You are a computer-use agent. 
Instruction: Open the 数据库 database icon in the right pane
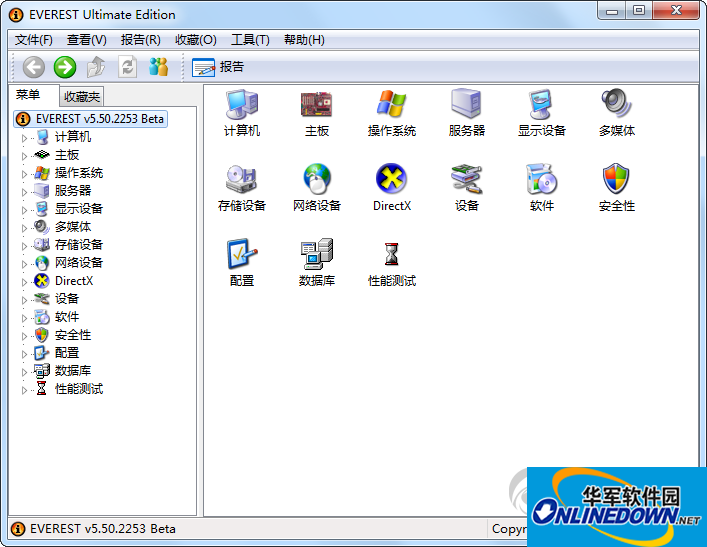[x=317, y=254]
